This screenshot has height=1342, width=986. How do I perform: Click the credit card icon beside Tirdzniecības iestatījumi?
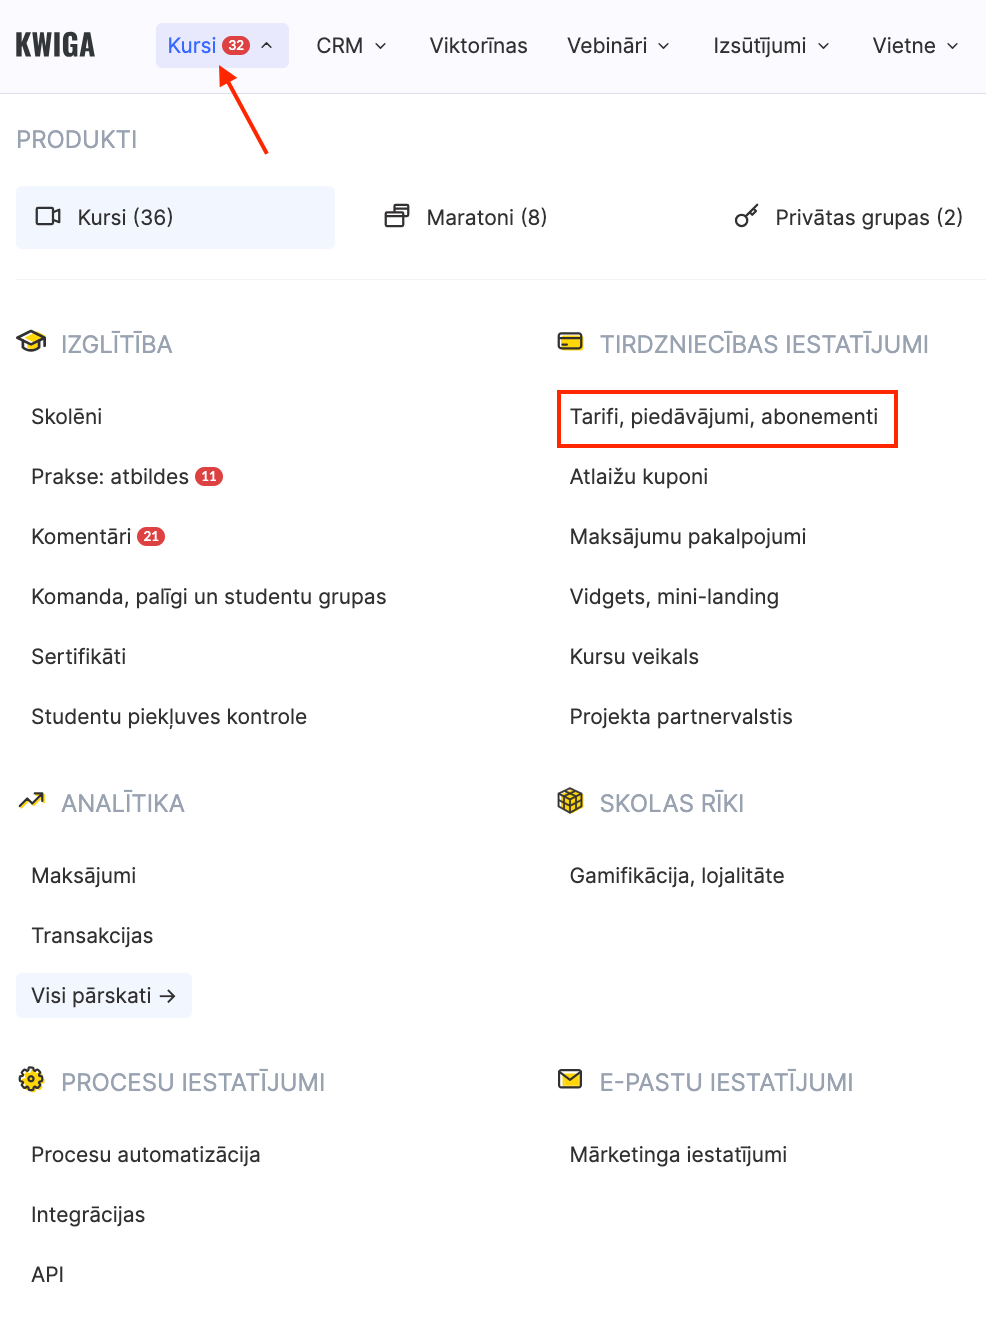click(570, 342)
